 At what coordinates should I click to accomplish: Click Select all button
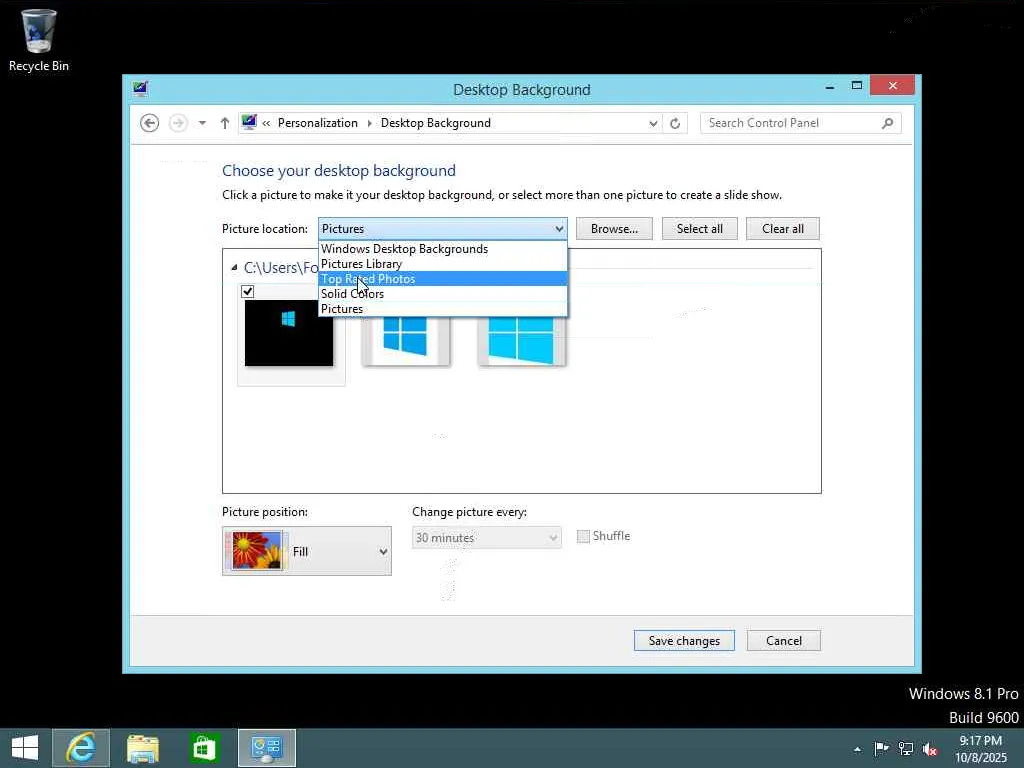(x=699, y=229)
